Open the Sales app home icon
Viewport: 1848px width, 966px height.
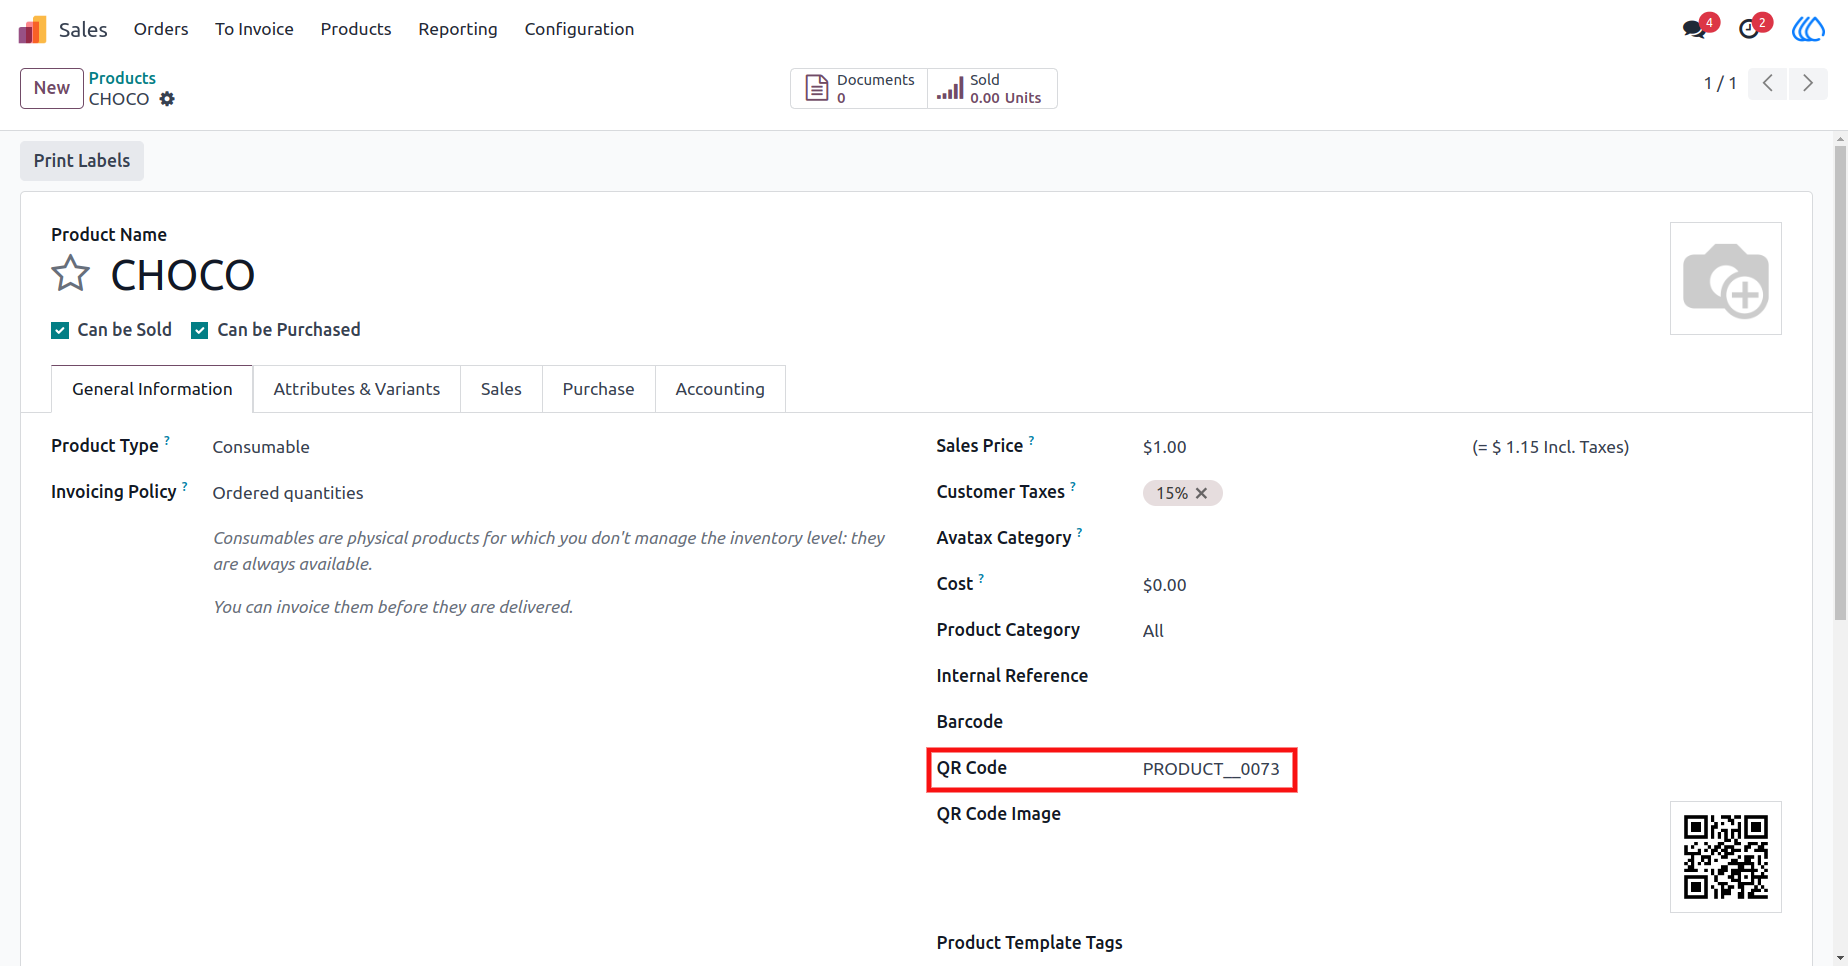click(32, 29)
